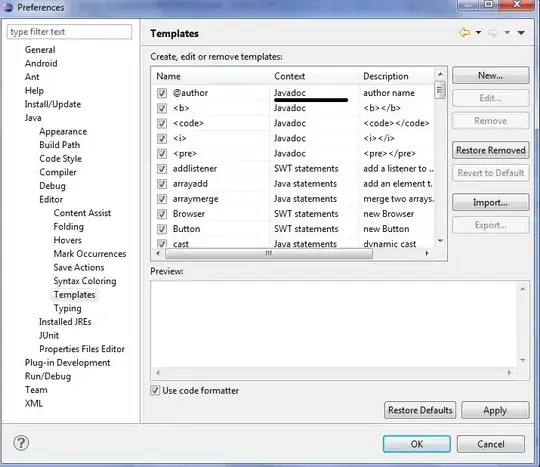Click the Import... button
This screenshot has width=540, height=467.
tap(491, 202)
